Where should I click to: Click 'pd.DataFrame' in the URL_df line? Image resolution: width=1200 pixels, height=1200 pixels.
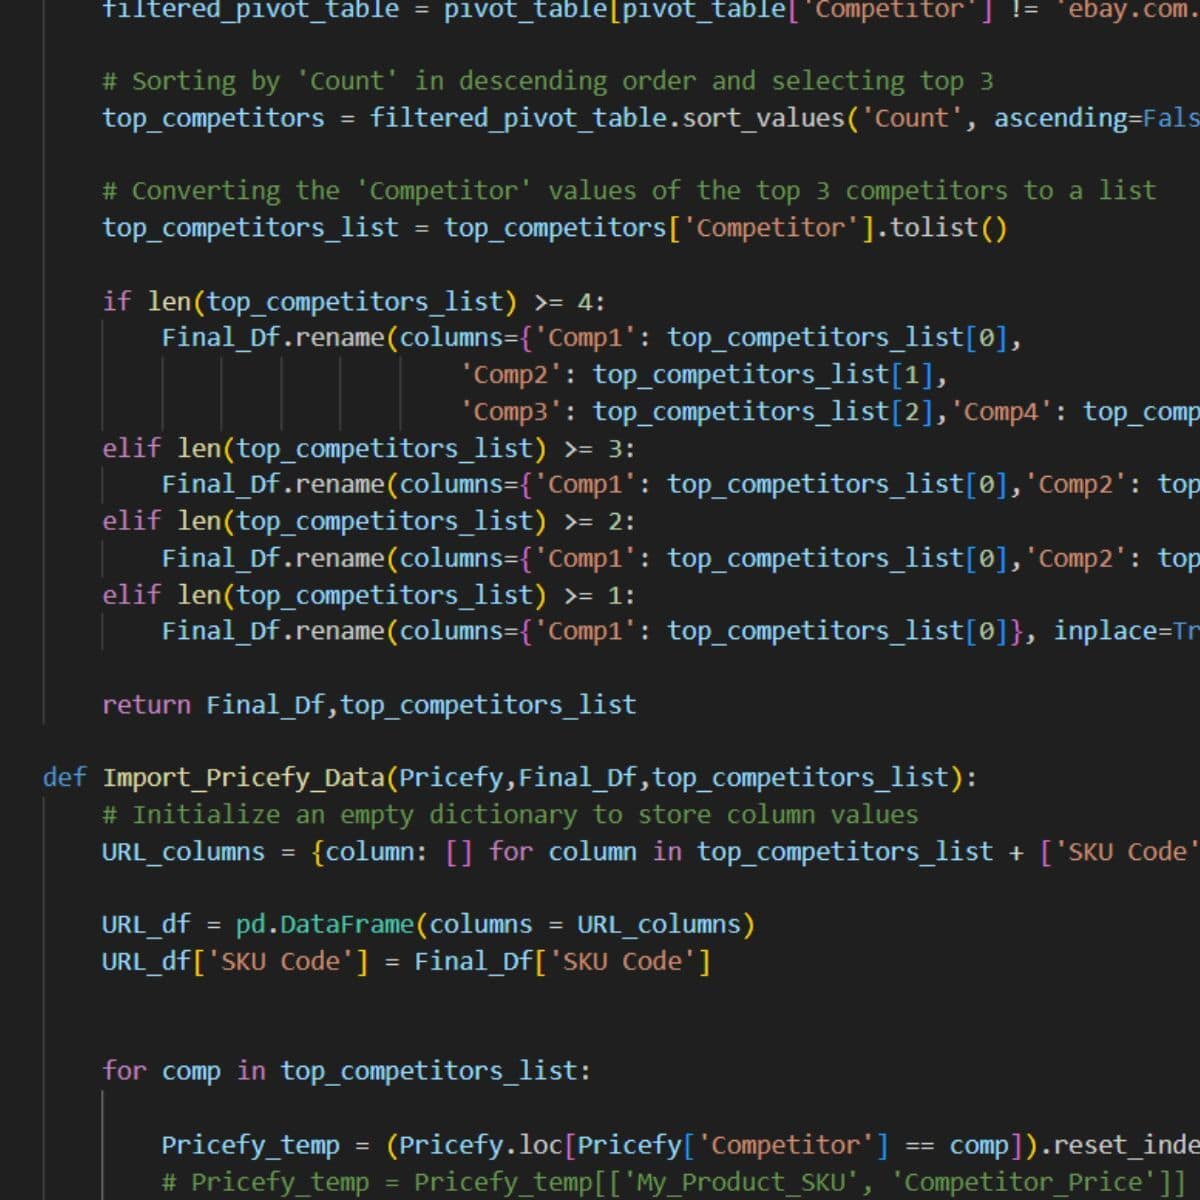(x=325, y=925)
